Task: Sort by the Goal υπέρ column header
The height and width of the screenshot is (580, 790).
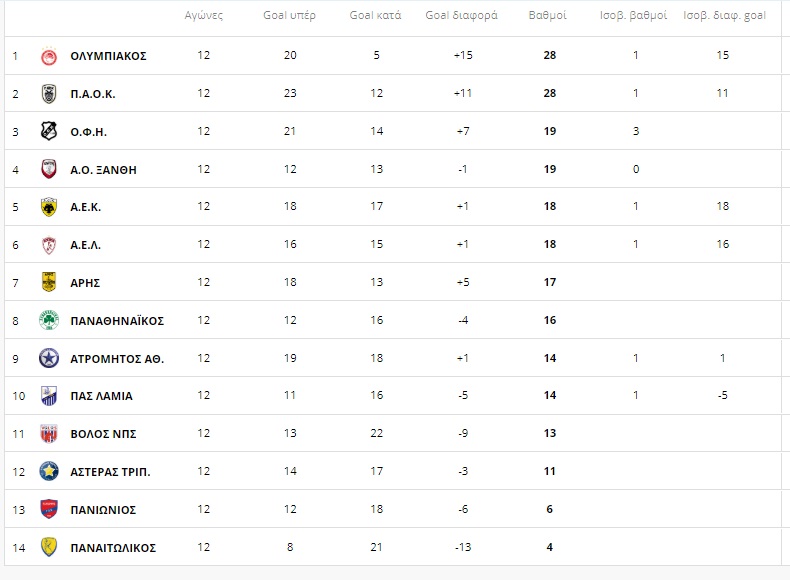Action: click(x=289, y=15)
